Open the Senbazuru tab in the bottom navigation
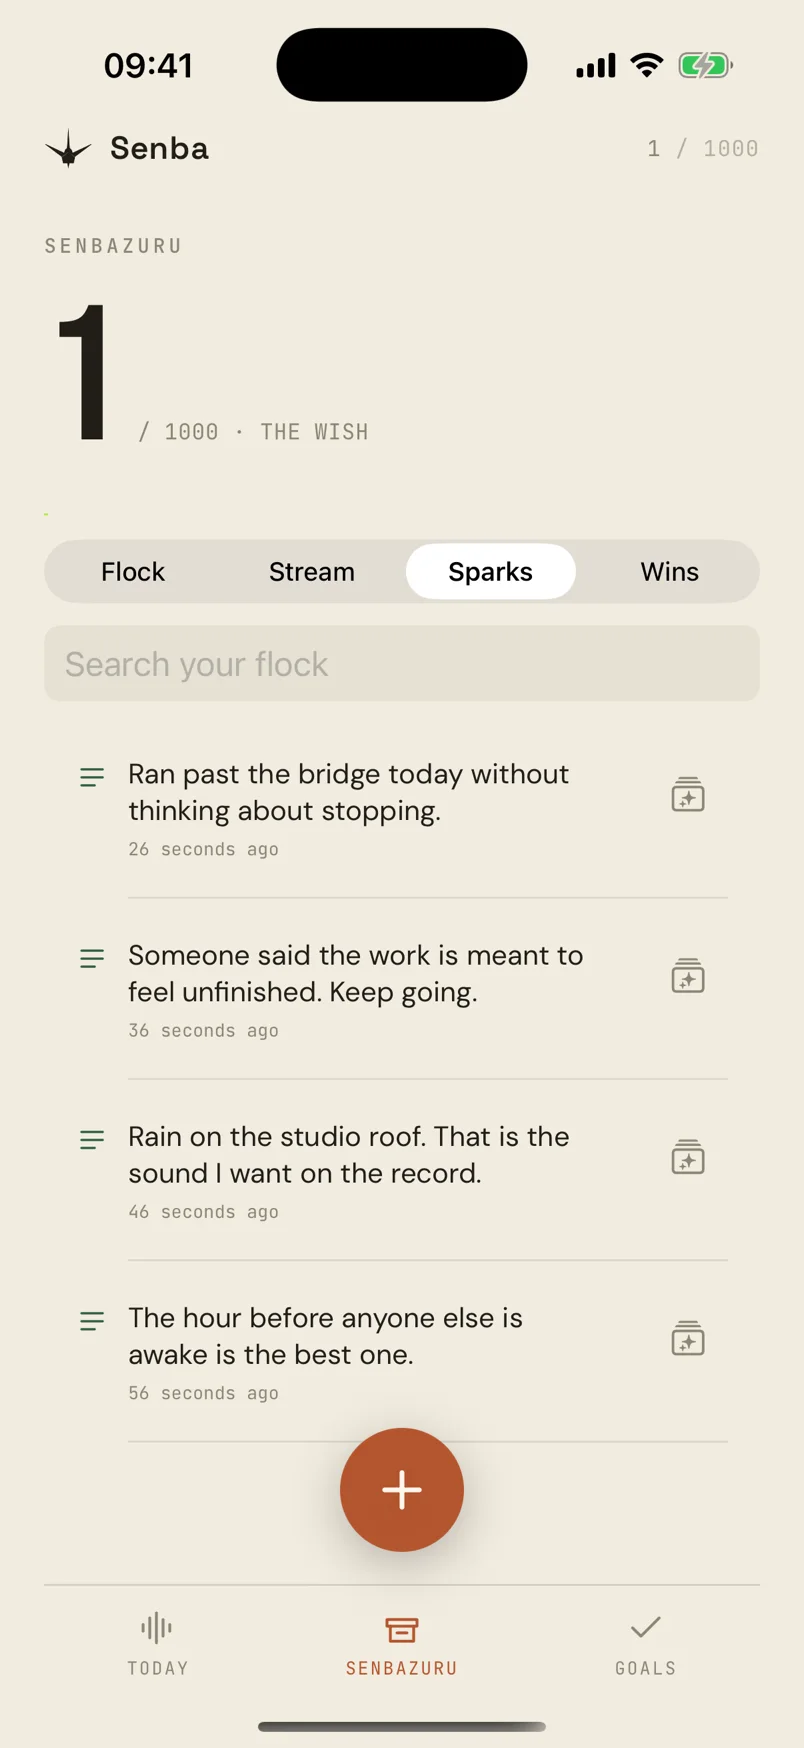This screenshot has width=804, height=1748. 402,1644
